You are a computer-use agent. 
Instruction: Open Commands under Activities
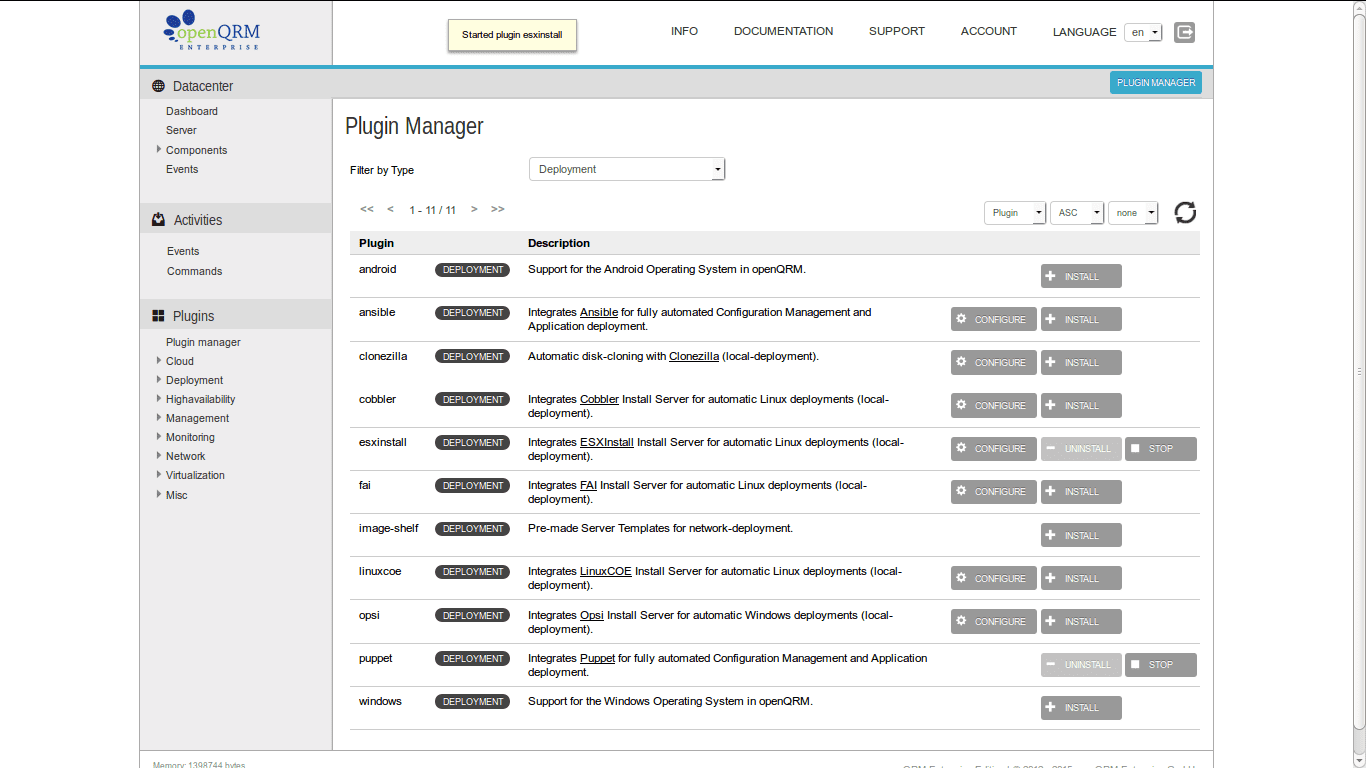tap(194, 271)
